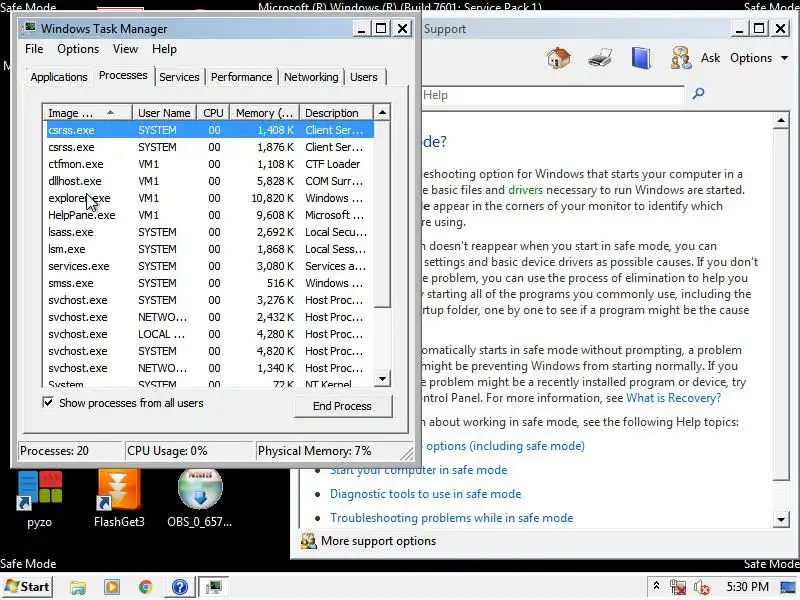This screenshot has width=800, height=600.
Task: Click the Task Manager taskbar button
Action: click(213, 587)
